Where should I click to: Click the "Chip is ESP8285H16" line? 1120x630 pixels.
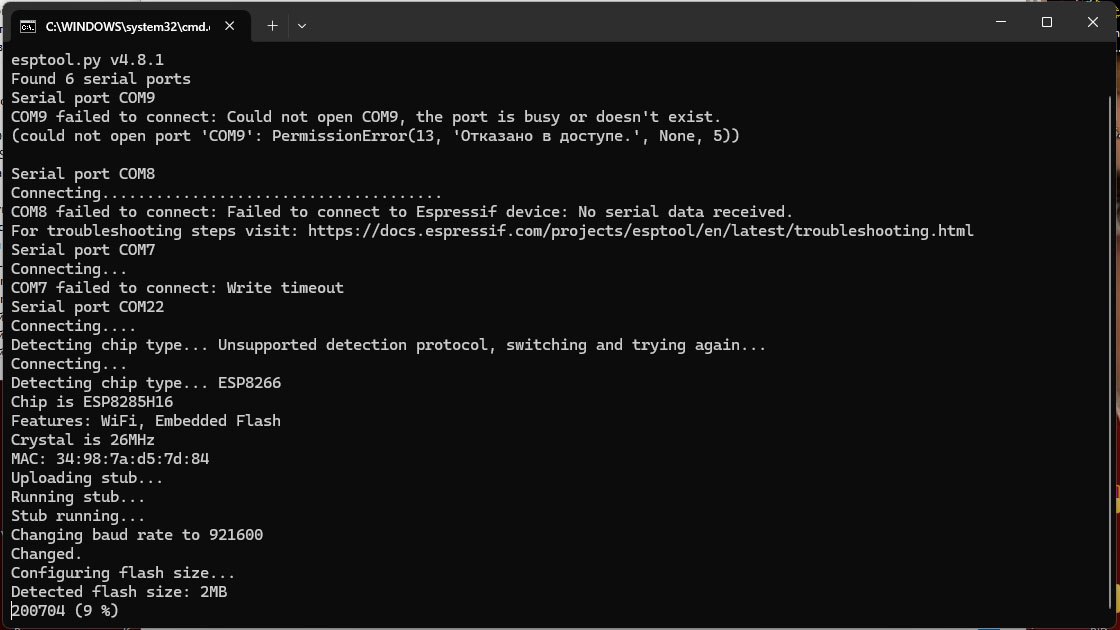click(x=92, y=402)
